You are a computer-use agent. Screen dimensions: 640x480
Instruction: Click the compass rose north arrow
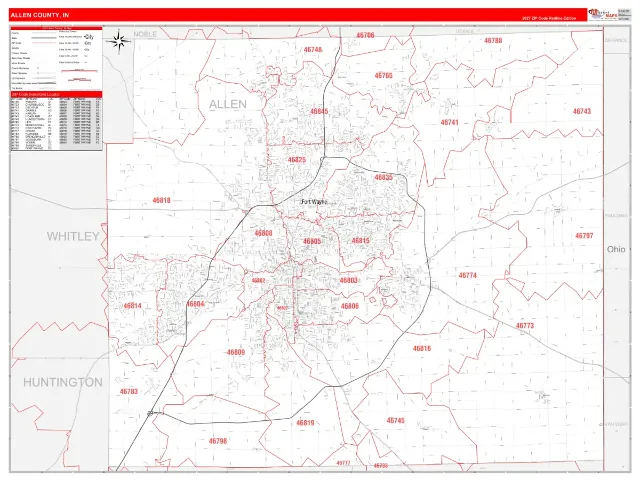[119, 41]
